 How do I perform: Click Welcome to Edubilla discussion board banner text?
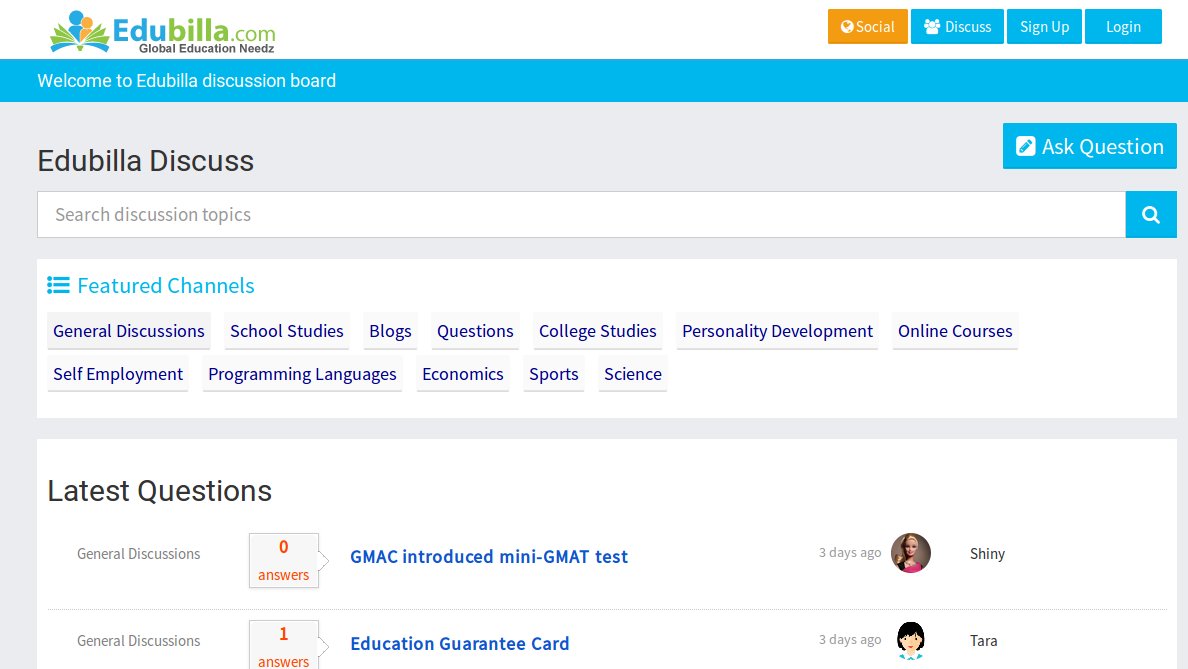click(x=186, y=80)
